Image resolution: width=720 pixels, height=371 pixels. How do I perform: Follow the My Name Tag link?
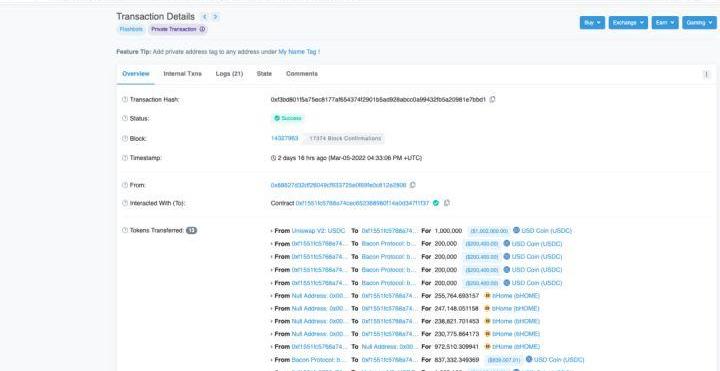(x=298, y=52)
